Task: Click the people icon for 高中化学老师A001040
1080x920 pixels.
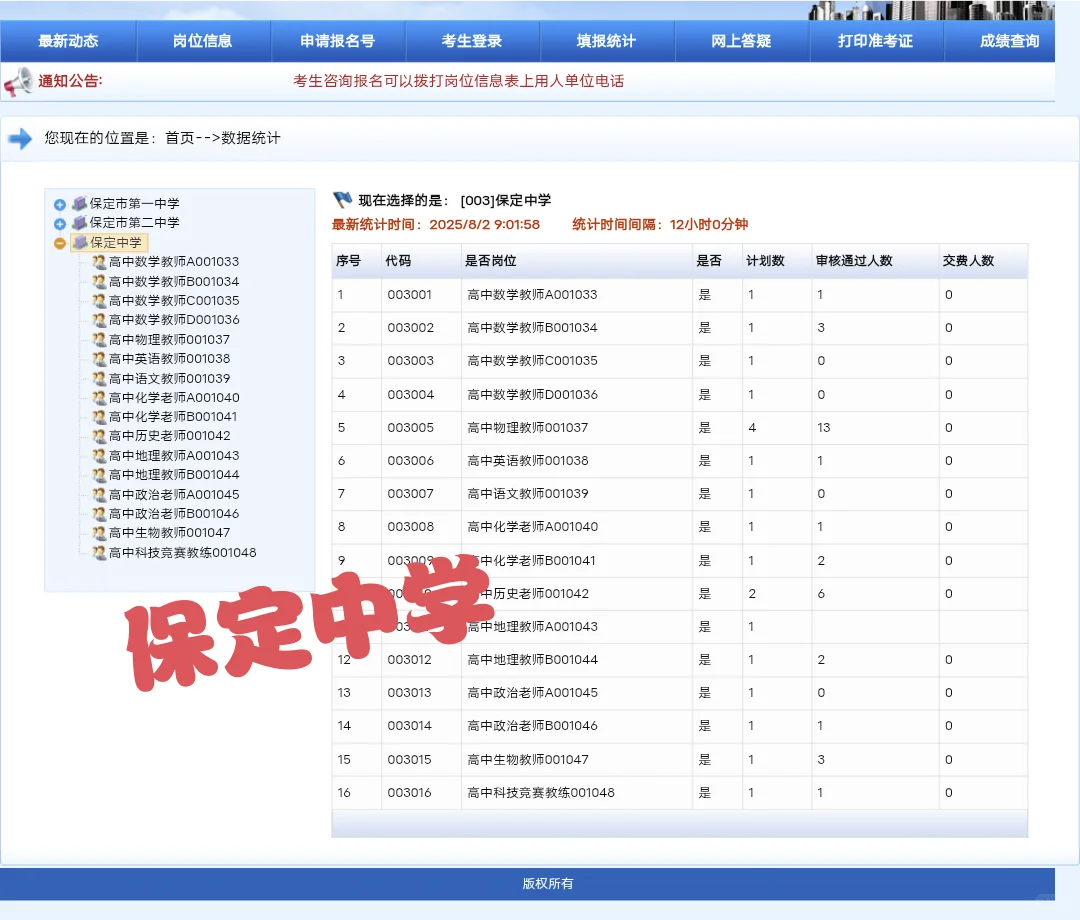Action: [x=99, y=398]
